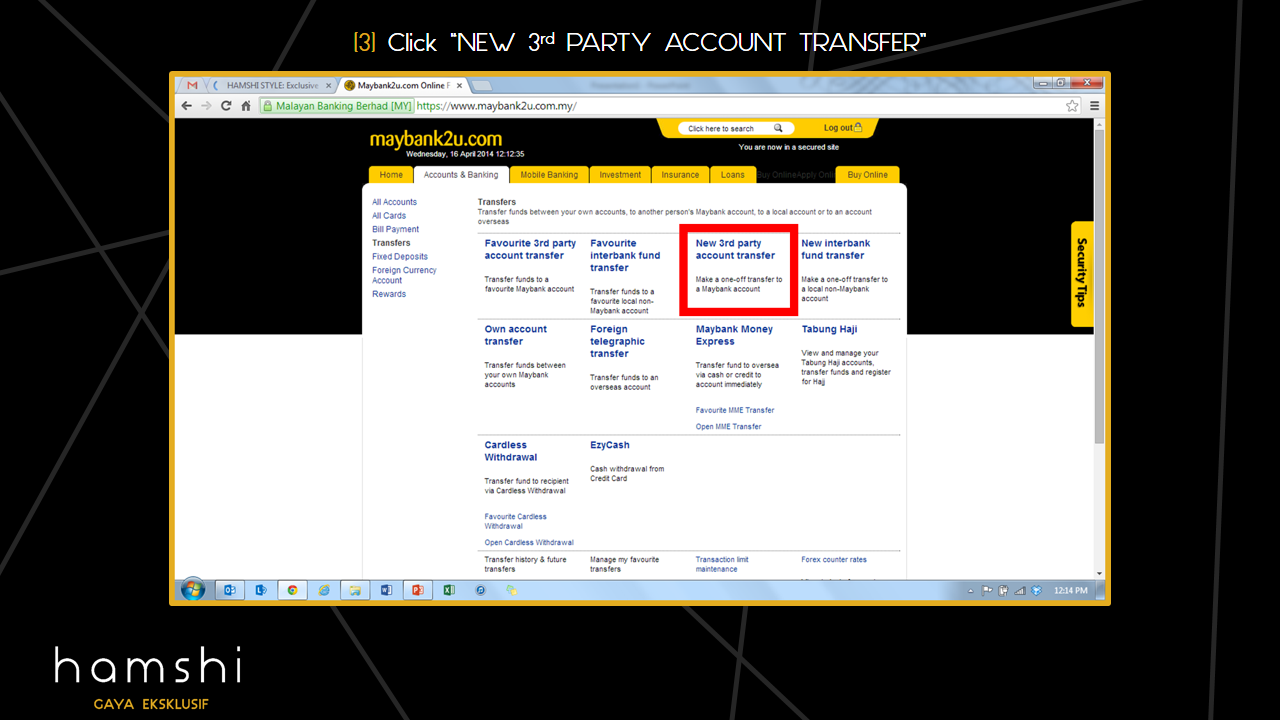Open the Chrome menu (three lines) icon
Viewport: 1280px width, 720px height.
[1094, 106]
